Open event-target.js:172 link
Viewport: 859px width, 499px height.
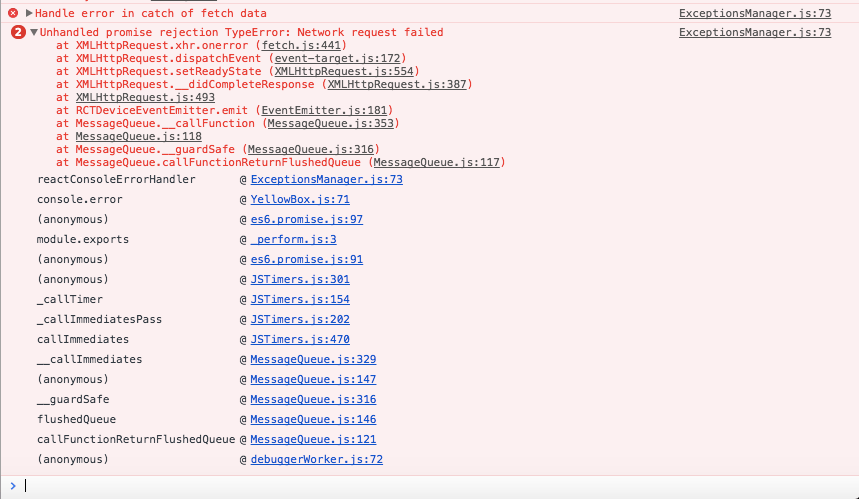(337, 59)
